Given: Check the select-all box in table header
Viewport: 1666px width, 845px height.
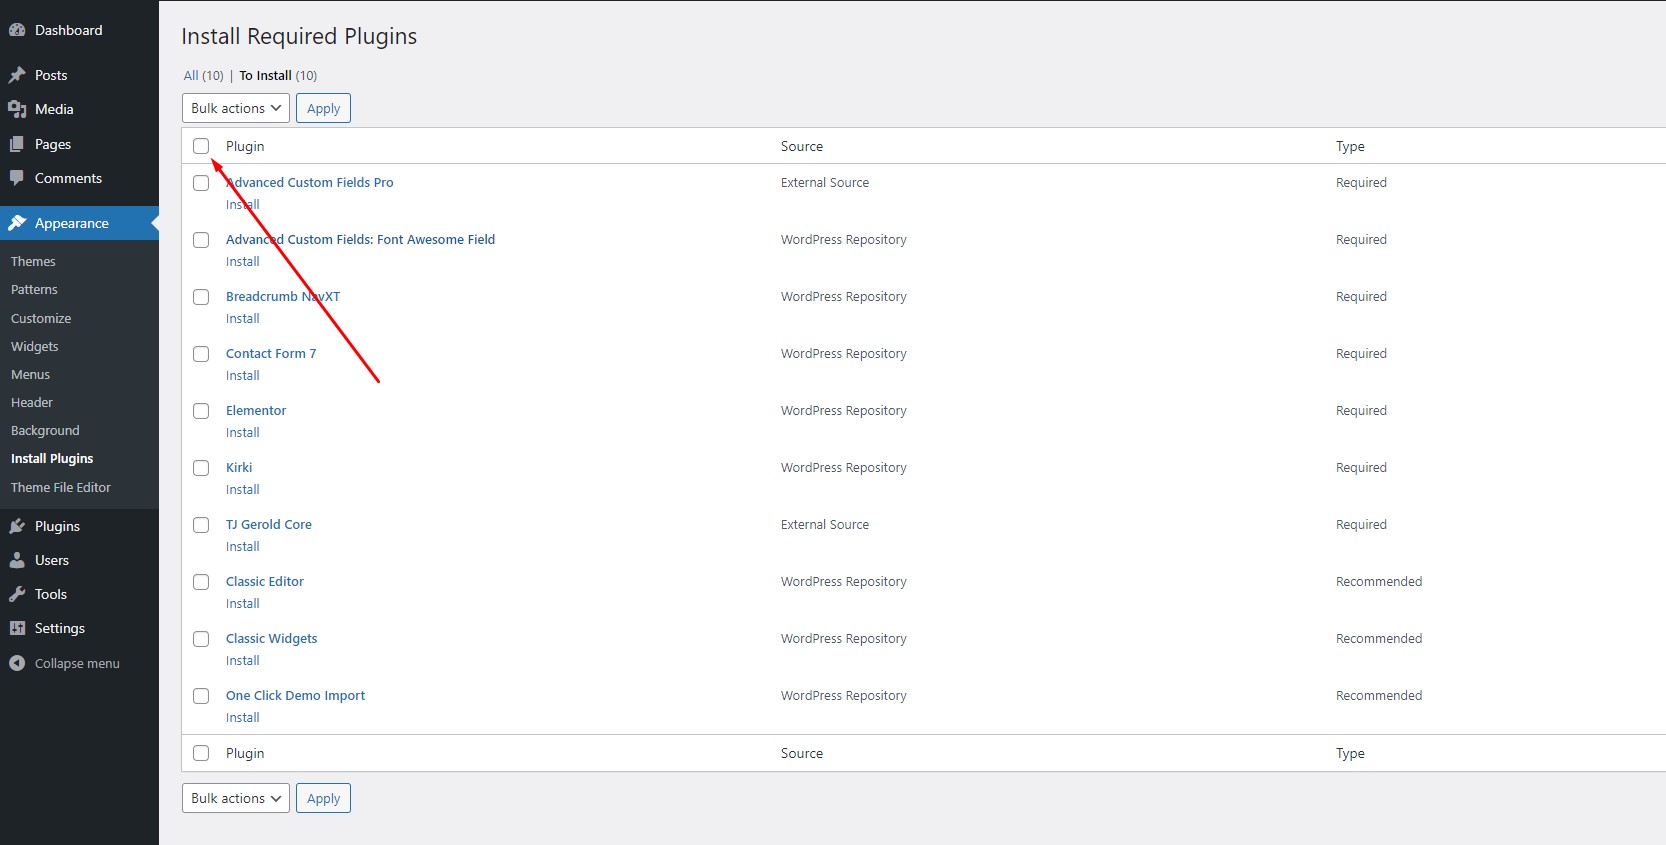Looking at the screenshot, I should point(201,146).
